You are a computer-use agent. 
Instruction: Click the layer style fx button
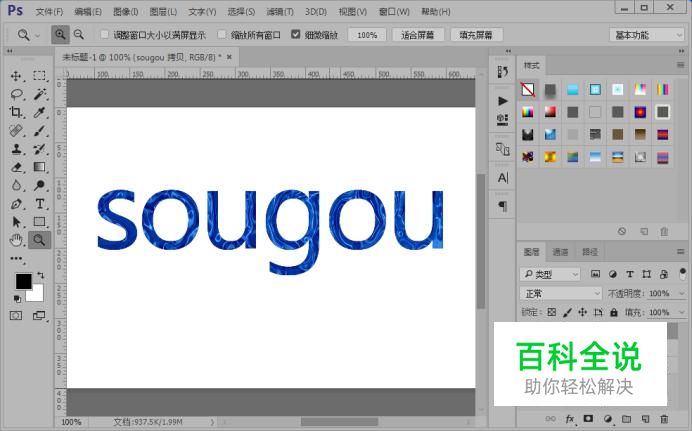(570, 419)
